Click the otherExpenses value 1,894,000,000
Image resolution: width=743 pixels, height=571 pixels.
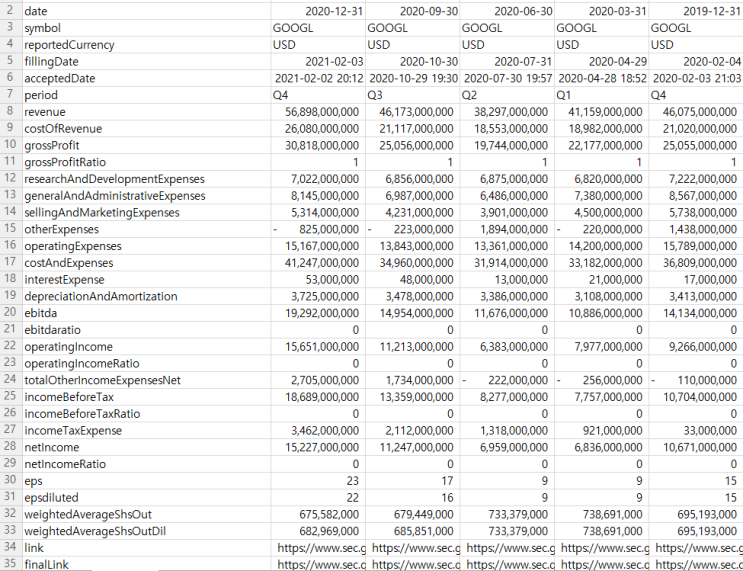click(507, 229)
